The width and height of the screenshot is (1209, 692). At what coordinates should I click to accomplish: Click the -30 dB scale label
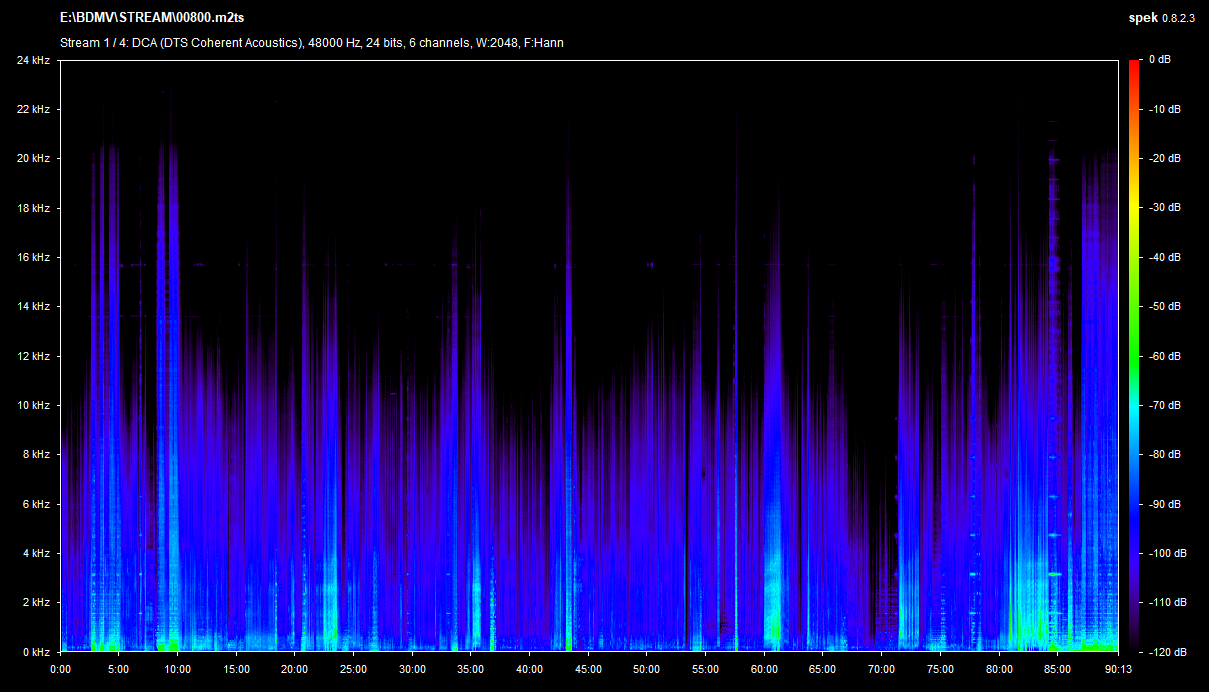click(1164, 208)
